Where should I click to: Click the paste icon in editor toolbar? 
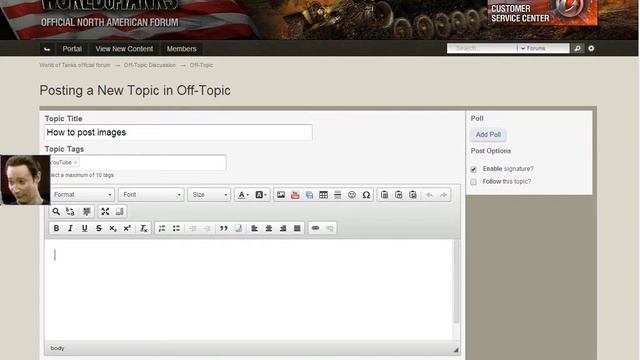coord(384,195)
